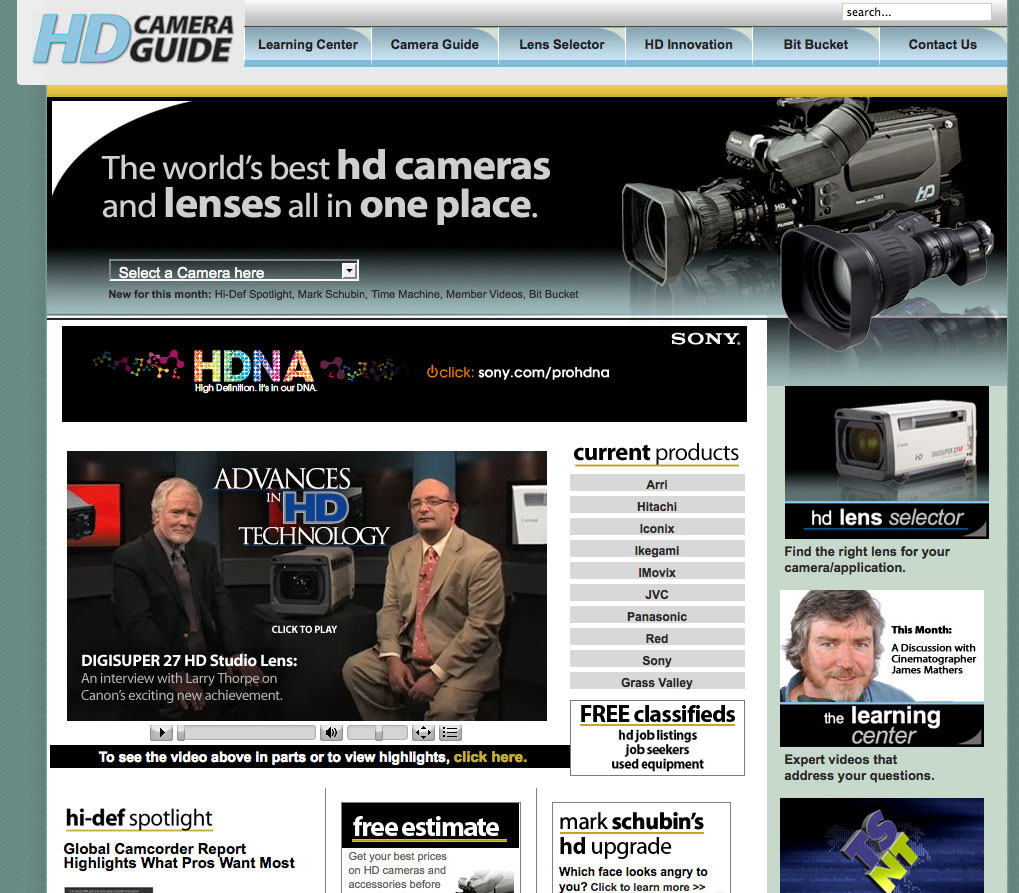The height and width of the screenshot is (893, 1019).
Task: Open the Lens Selector tab
Action: (x=561, y=45)
